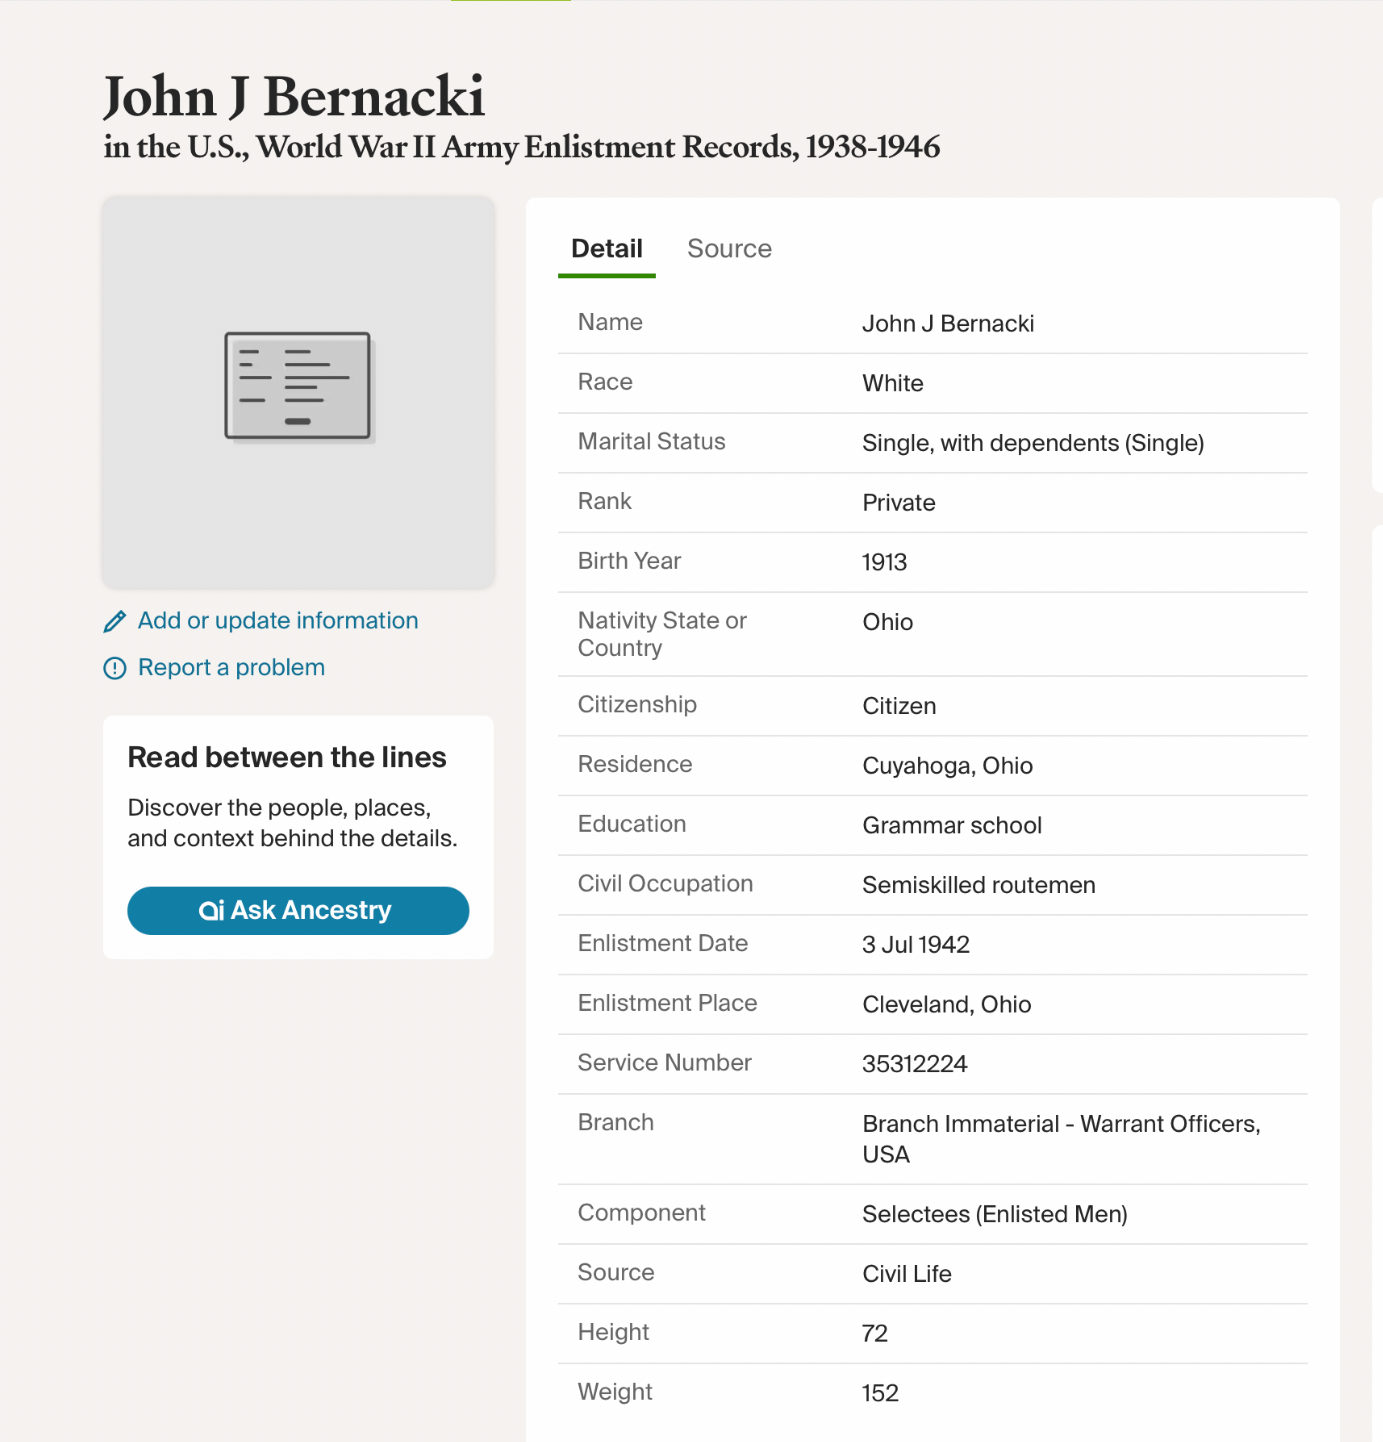Click the Read between the lines heading
1383x1442 pixels.
click(x=287, y=758)
